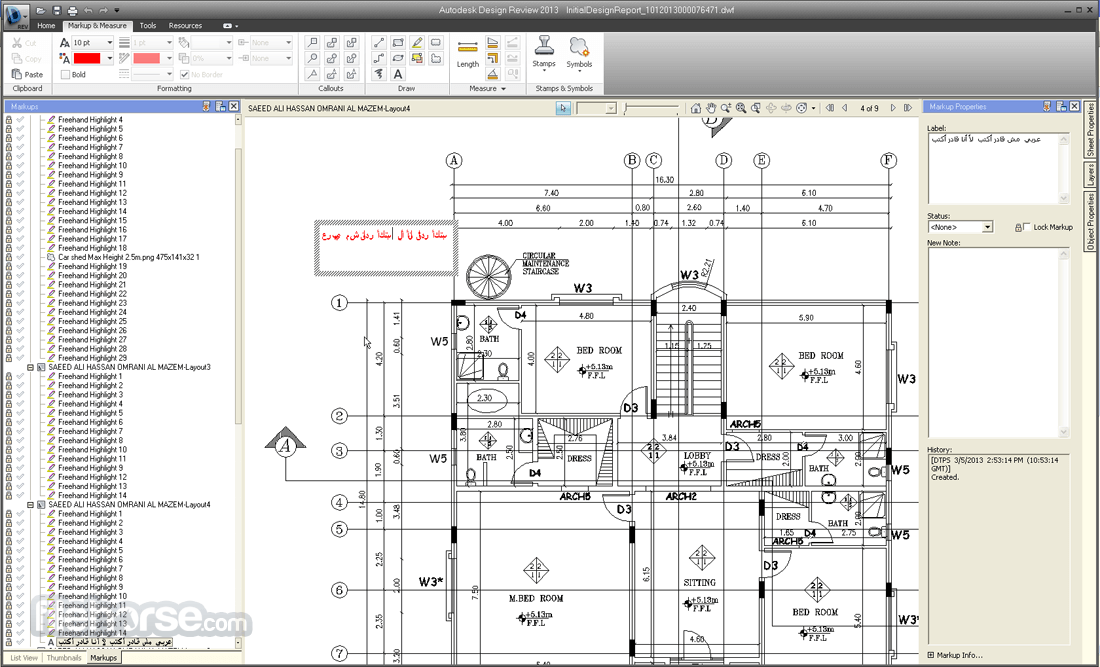Toggle the No Border checkbox

(x=185, y=74)
